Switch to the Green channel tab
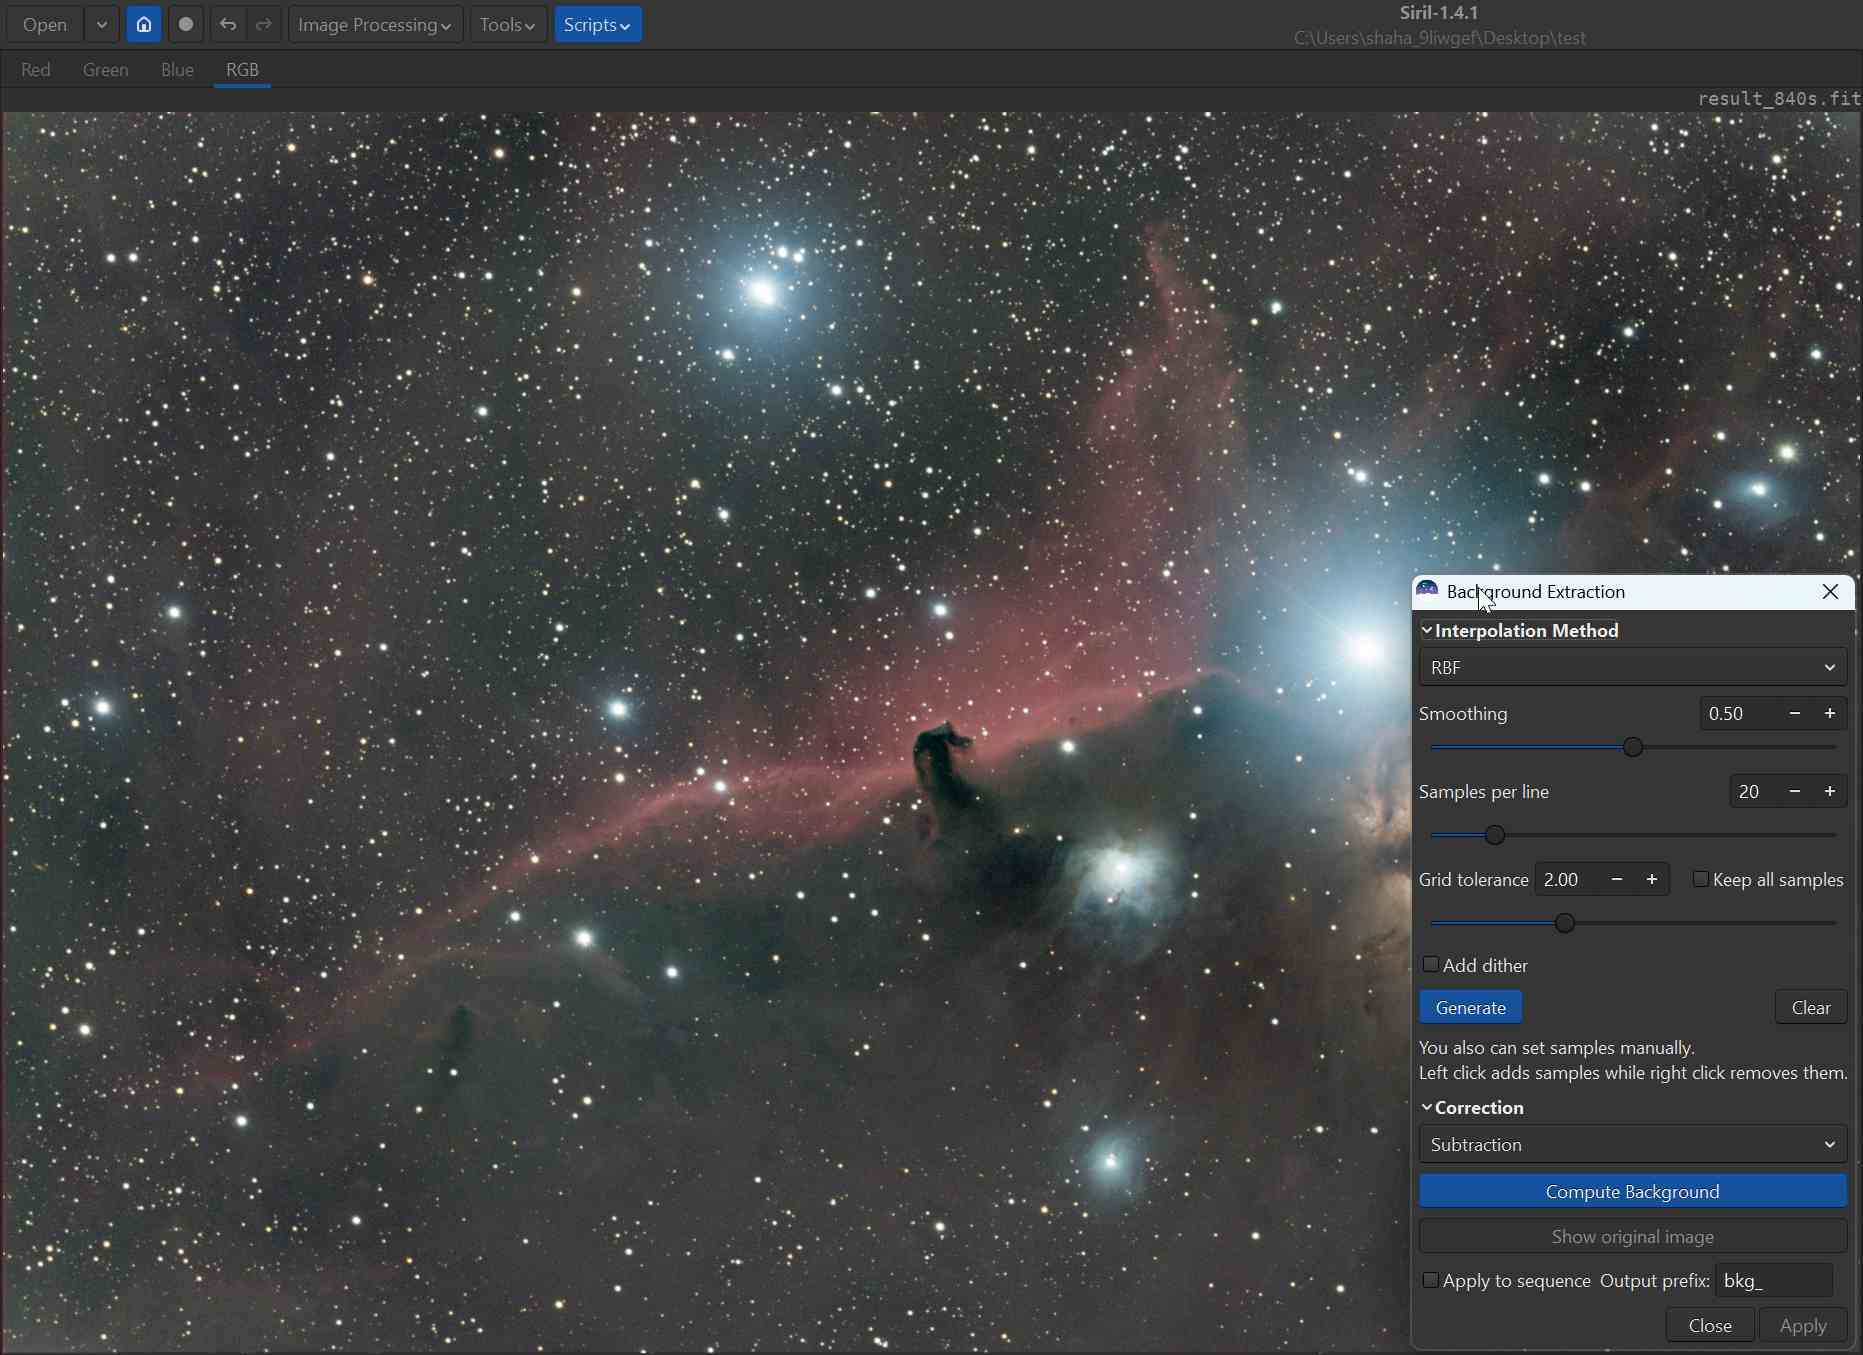Screen dimensions: 1863x1355 (x=105, y=70)
